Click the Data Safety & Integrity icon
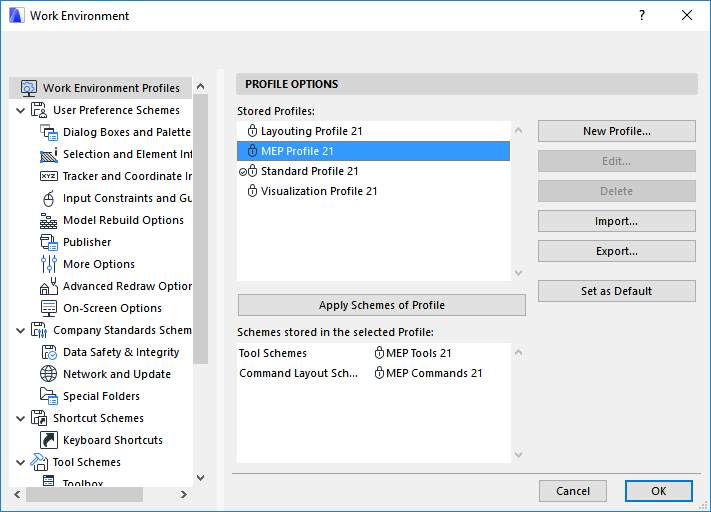Screen dimensions: 711x512 point(49,352)
